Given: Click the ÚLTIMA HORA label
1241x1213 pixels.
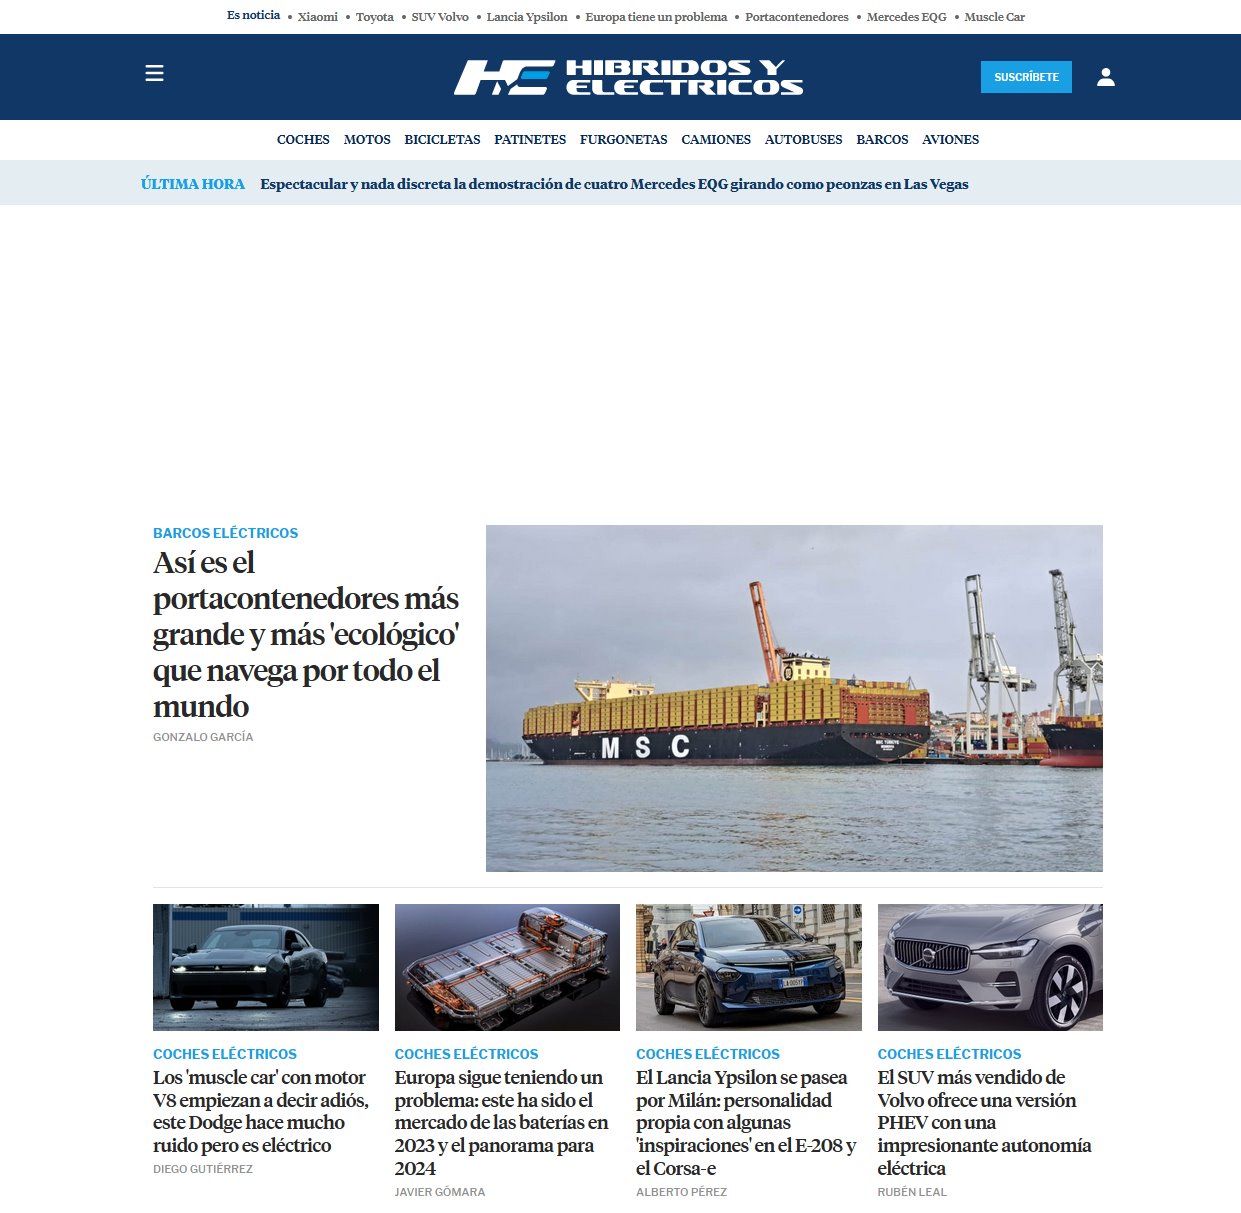Looking at the screenshot, I should (193, 184).
